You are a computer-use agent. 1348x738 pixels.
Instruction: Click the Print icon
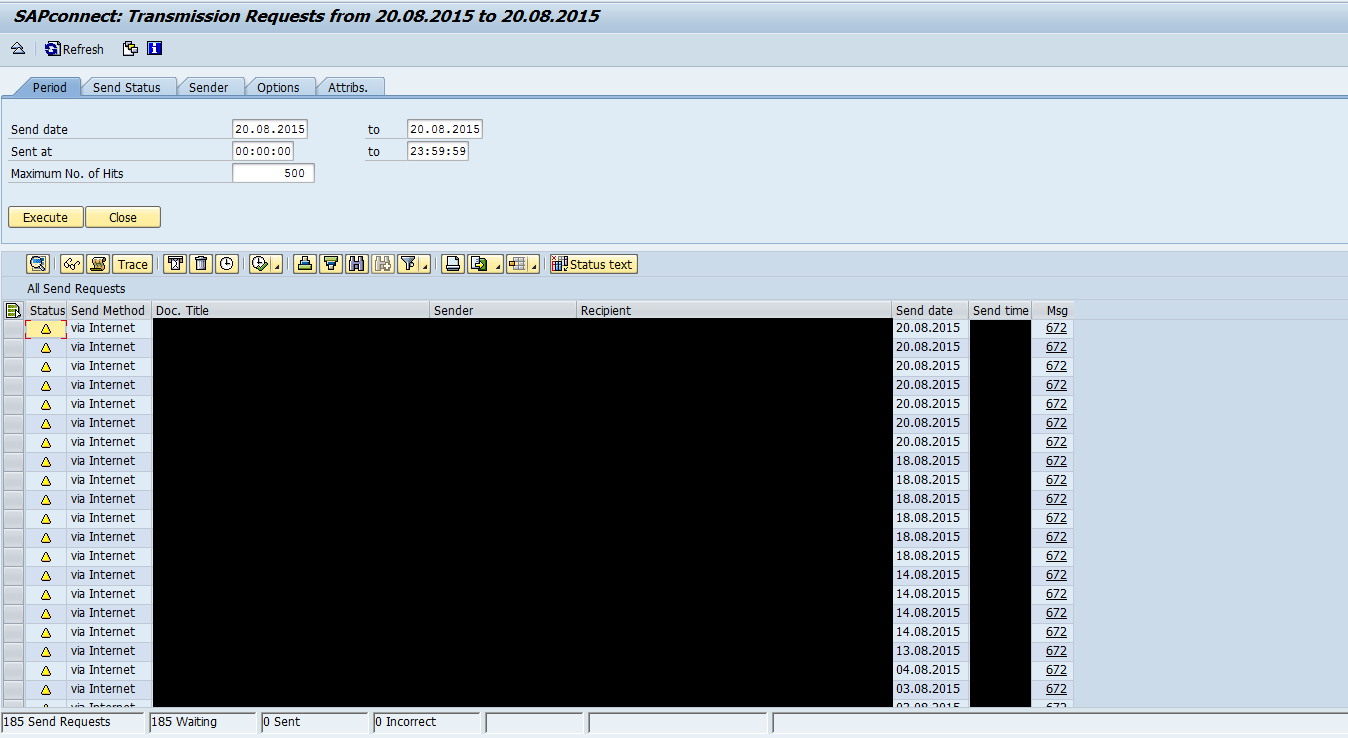pyautogui.click(x=453, y=264)
